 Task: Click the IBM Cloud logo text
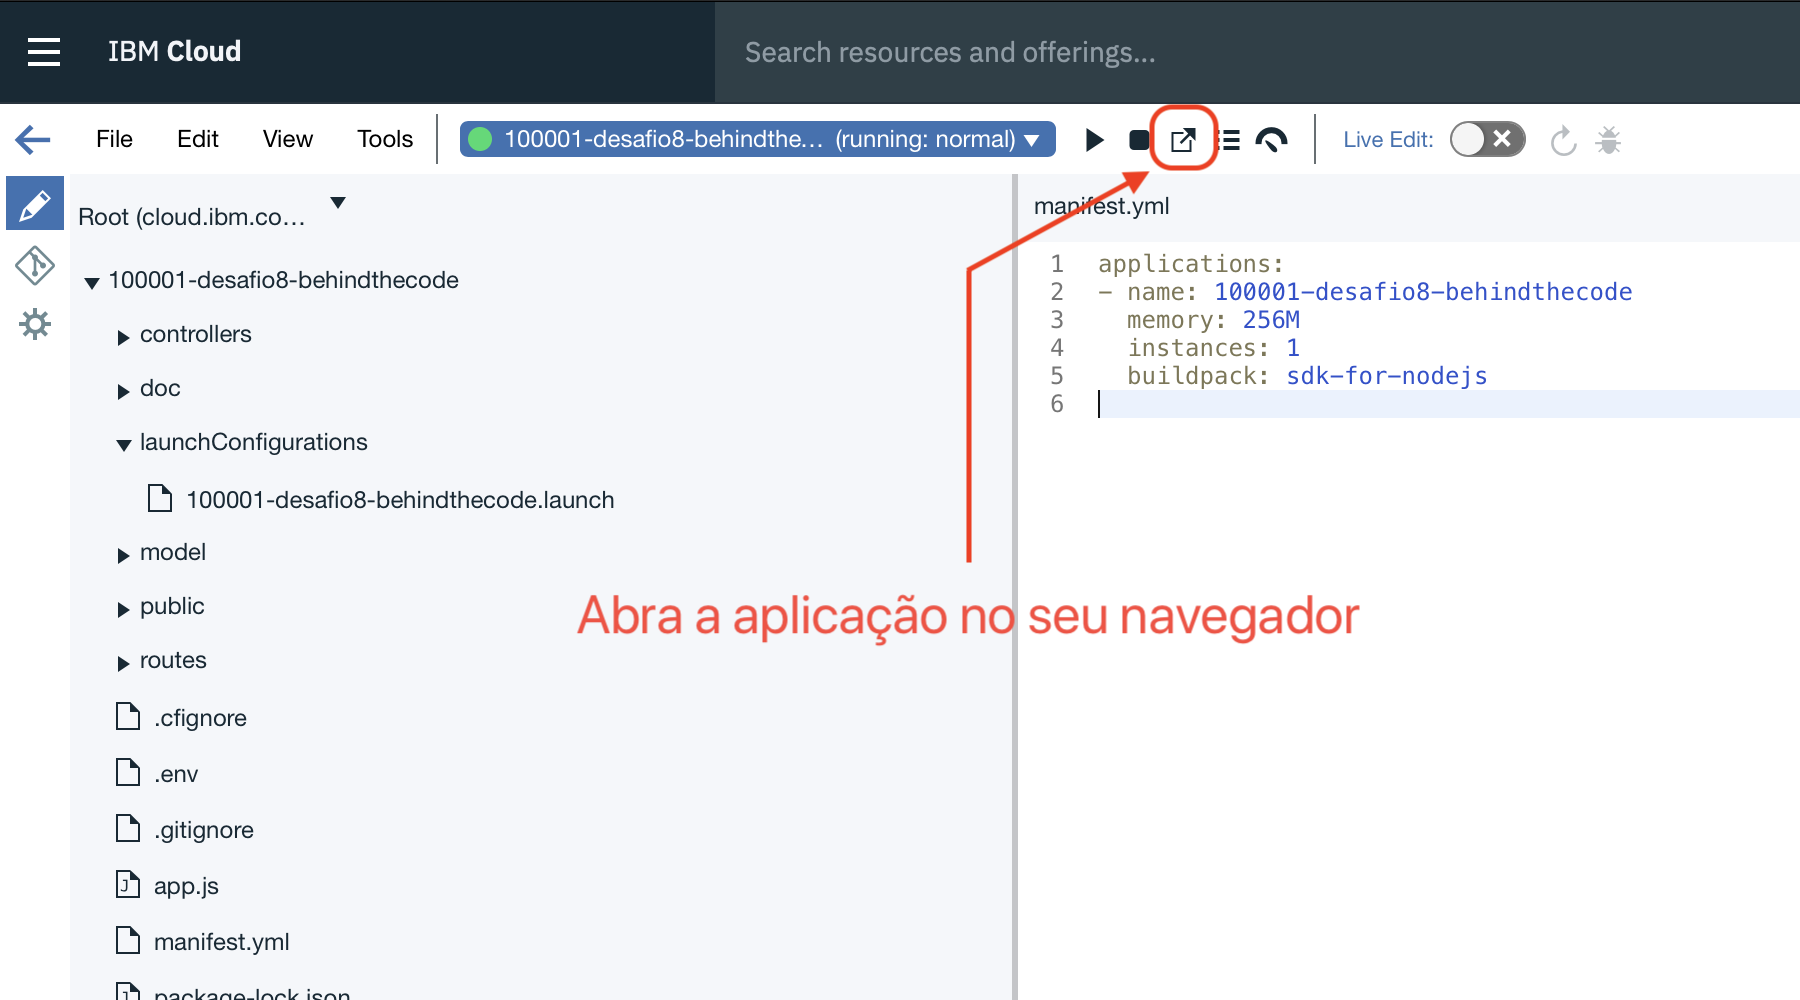click(174, 52)
